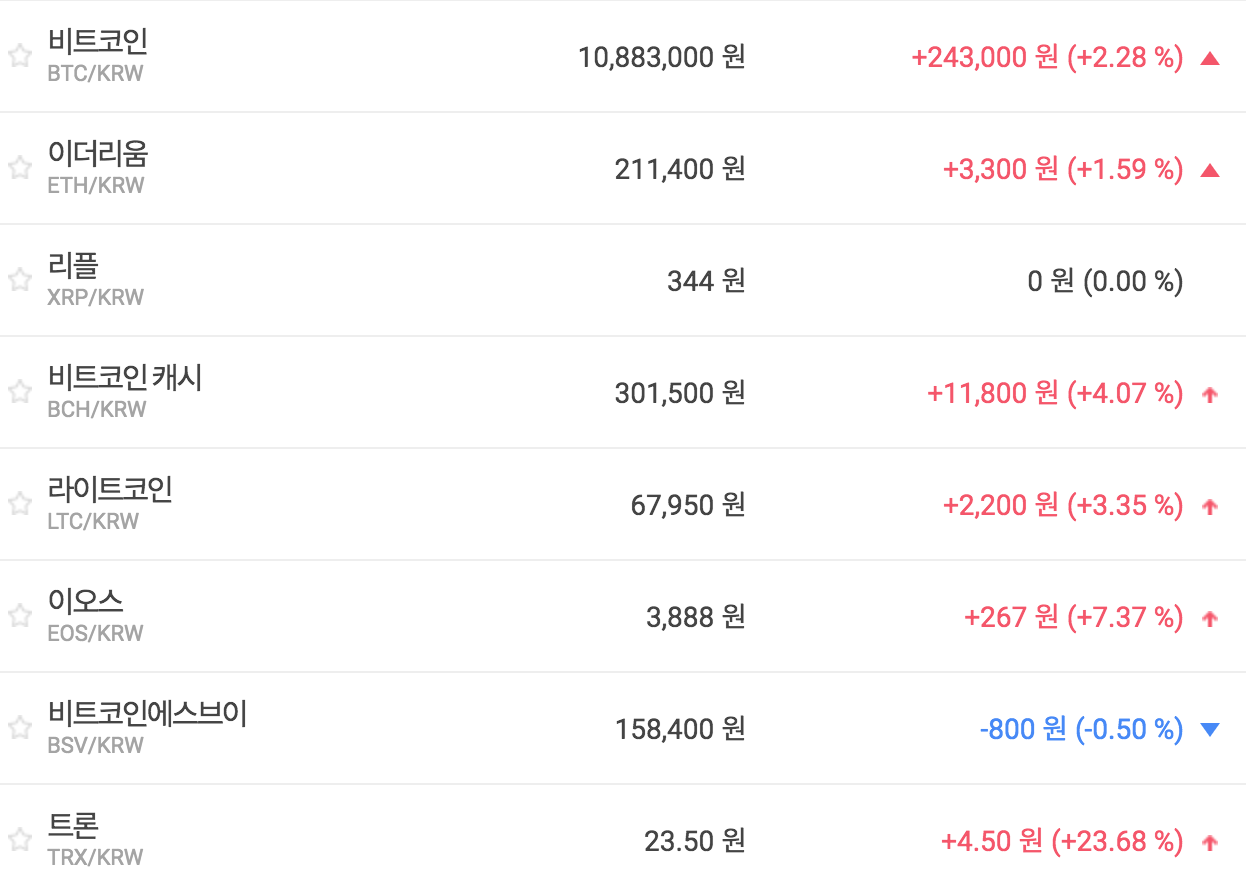1246x894 pixels.
Task: Click the 67,950 원 Litecoin price
Action: point(688,505)
